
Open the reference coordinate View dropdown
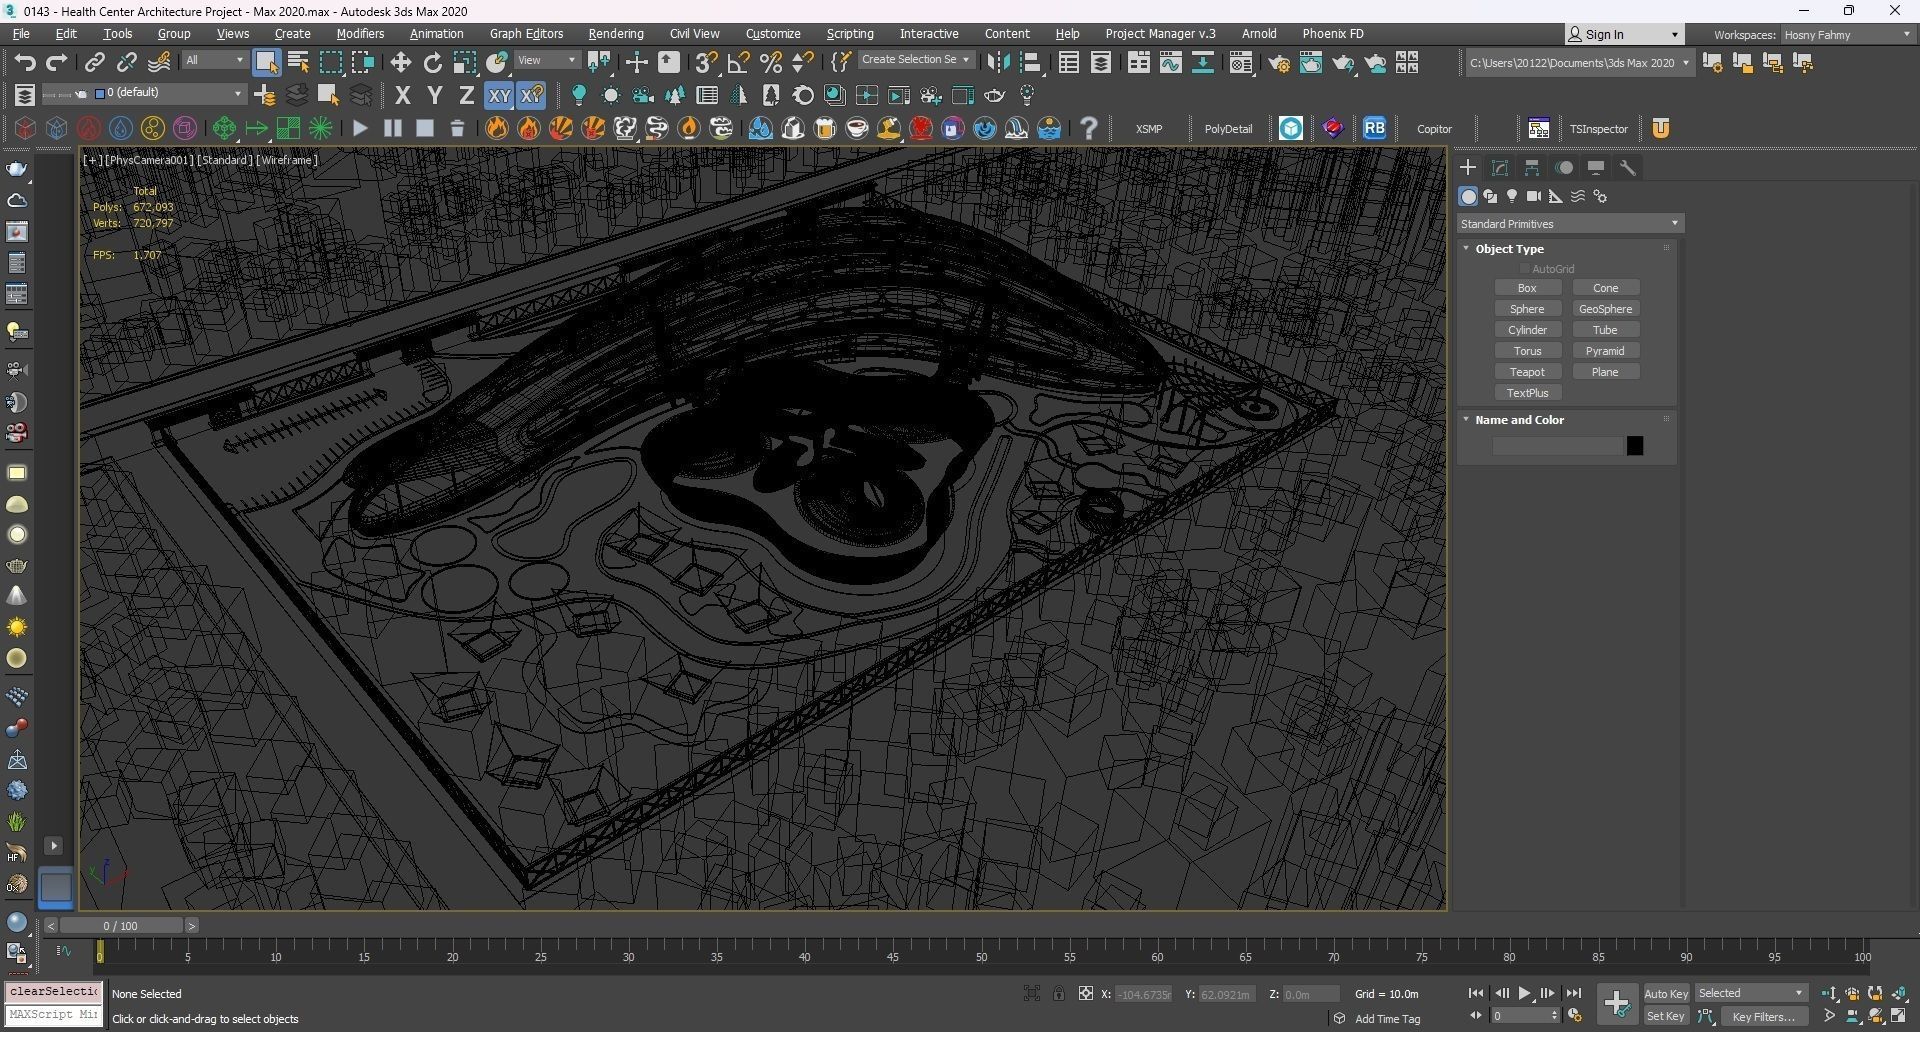click(547, 61)
